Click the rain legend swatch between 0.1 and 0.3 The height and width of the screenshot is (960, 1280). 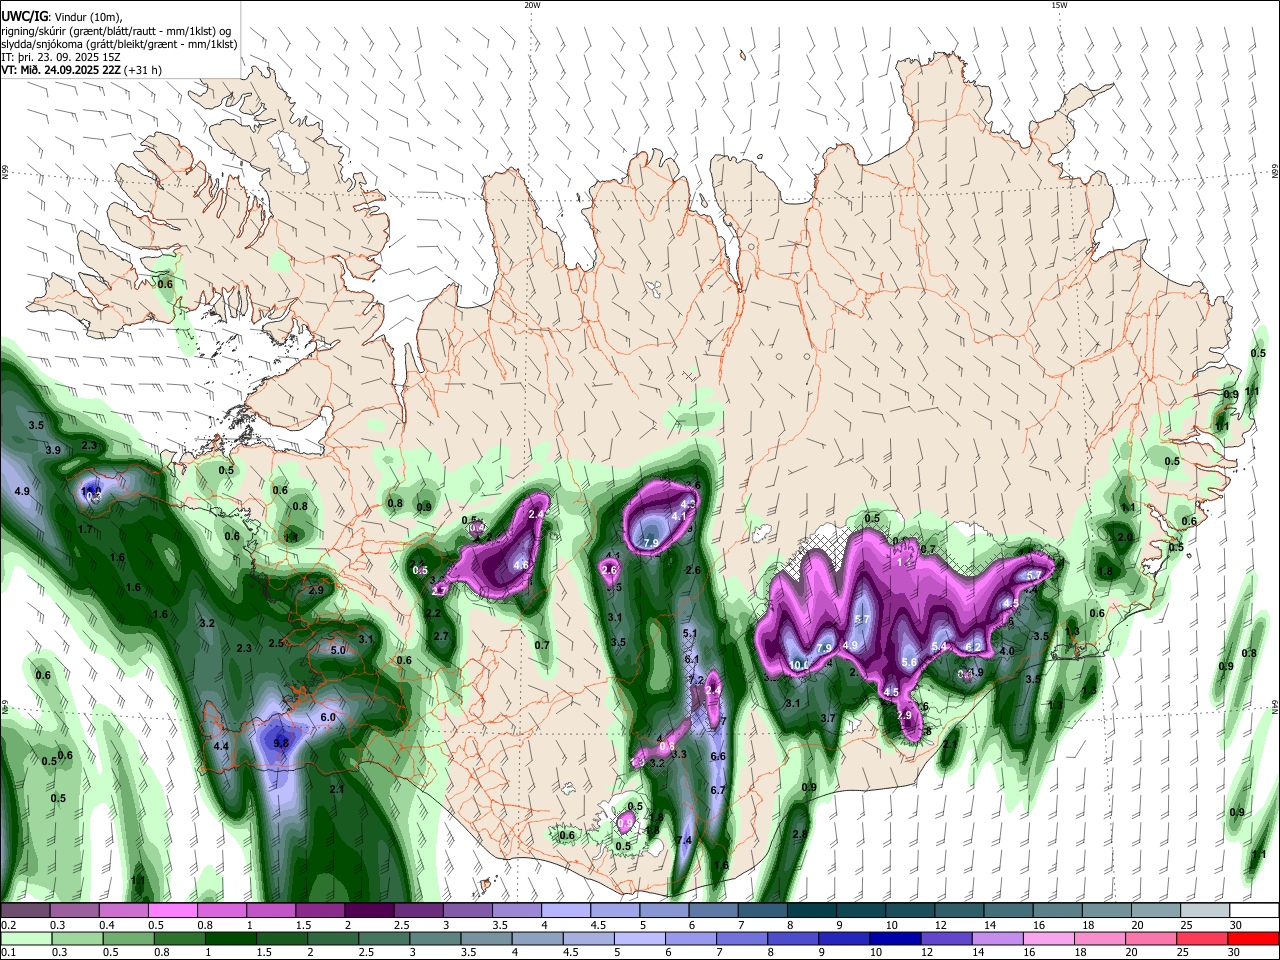point(25,938)
